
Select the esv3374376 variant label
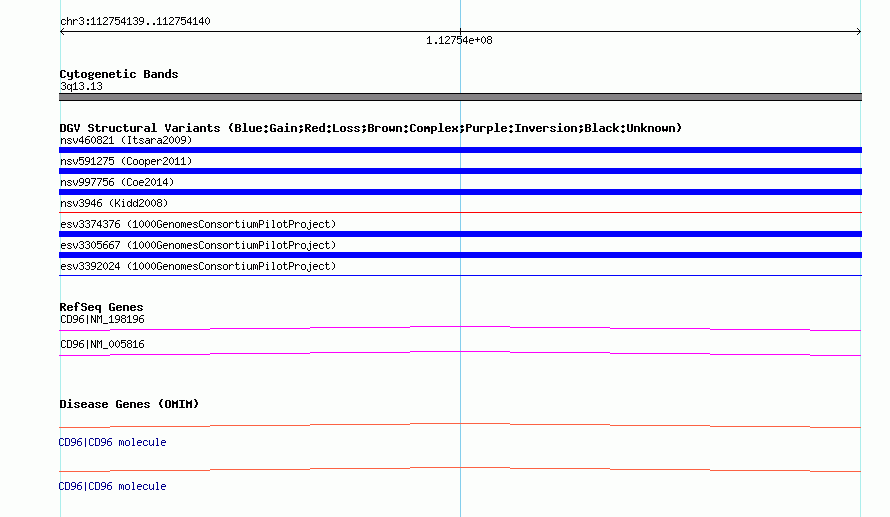198,224
